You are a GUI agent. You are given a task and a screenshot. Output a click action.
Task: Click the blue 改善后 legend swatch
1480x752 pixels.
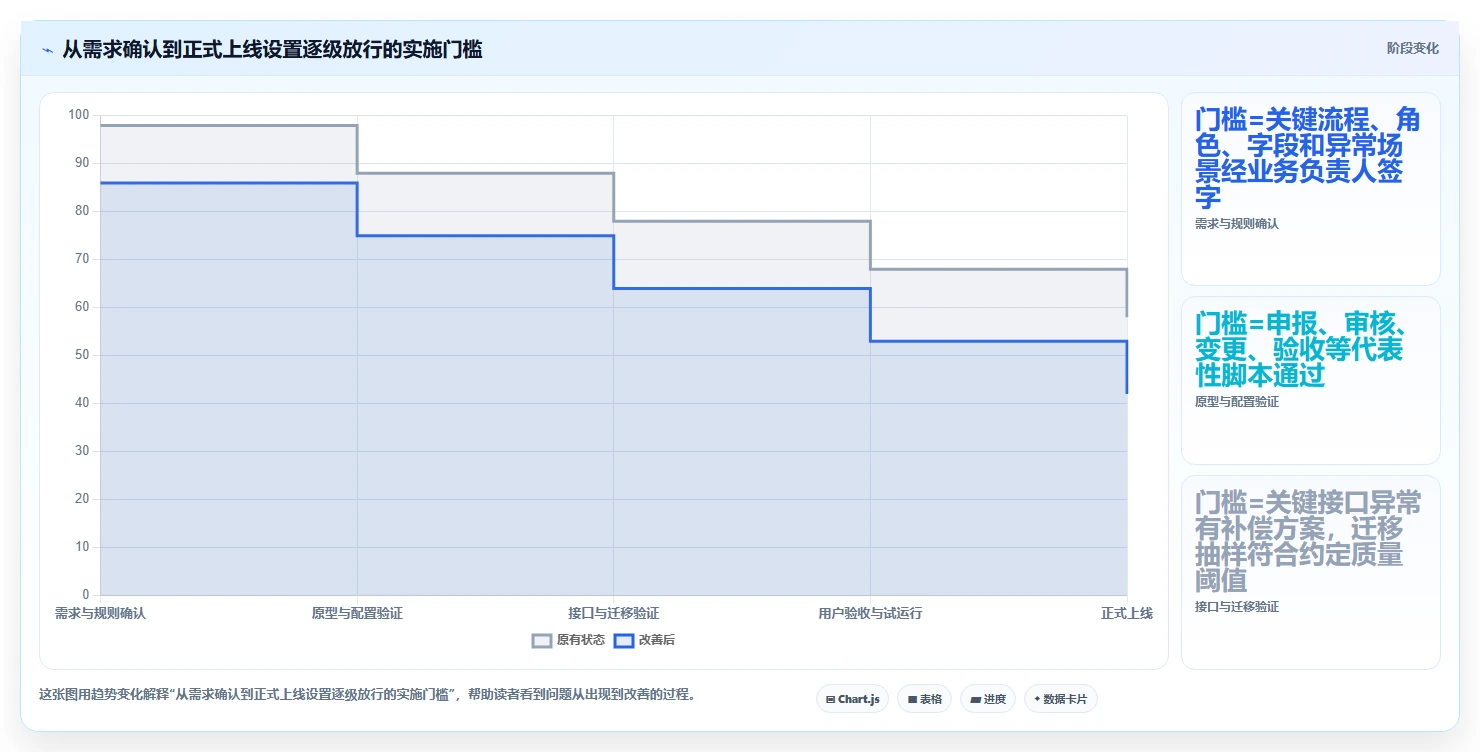point(624,640)
